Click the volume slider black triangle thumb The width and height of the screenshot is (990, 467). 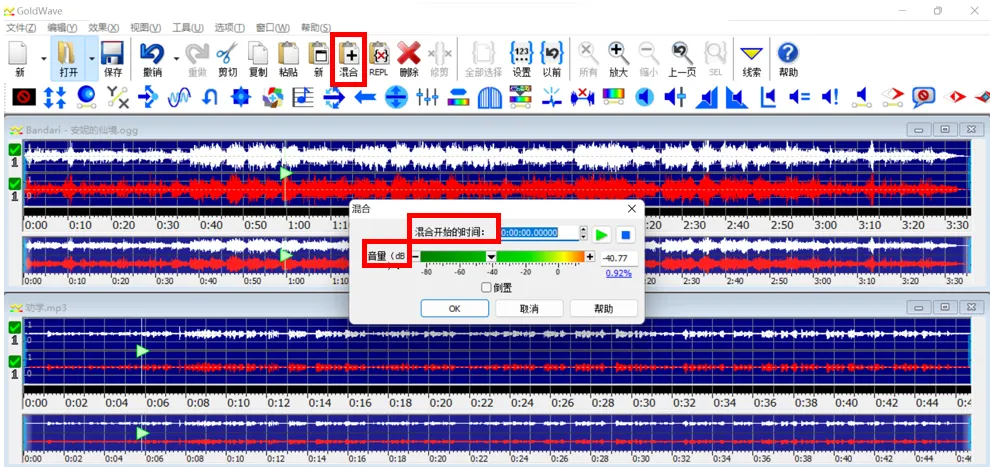click(x=491, y=257)
